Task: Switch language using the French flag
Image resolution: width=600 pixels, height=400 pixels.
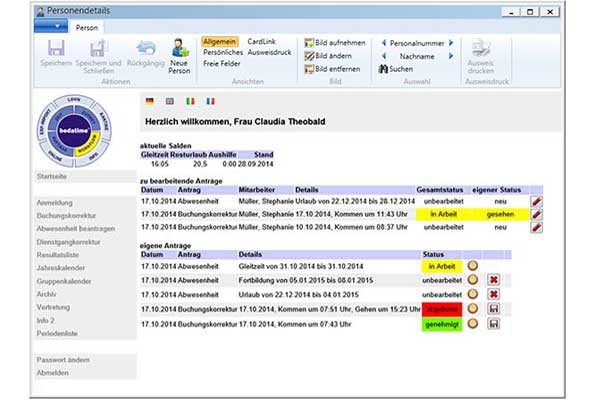Action: click(x=209, y=101)
